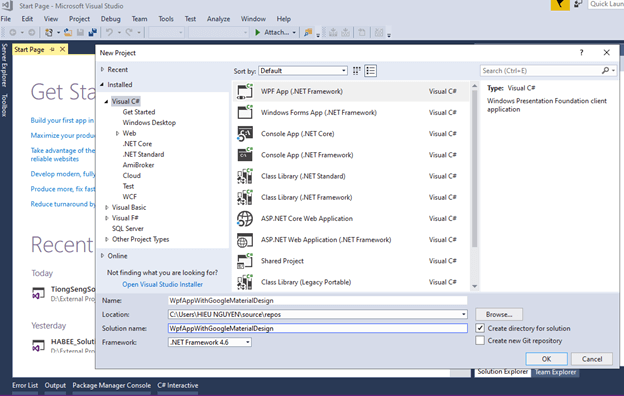
Task: Open the Debug menu
Action: pos(110,19)
